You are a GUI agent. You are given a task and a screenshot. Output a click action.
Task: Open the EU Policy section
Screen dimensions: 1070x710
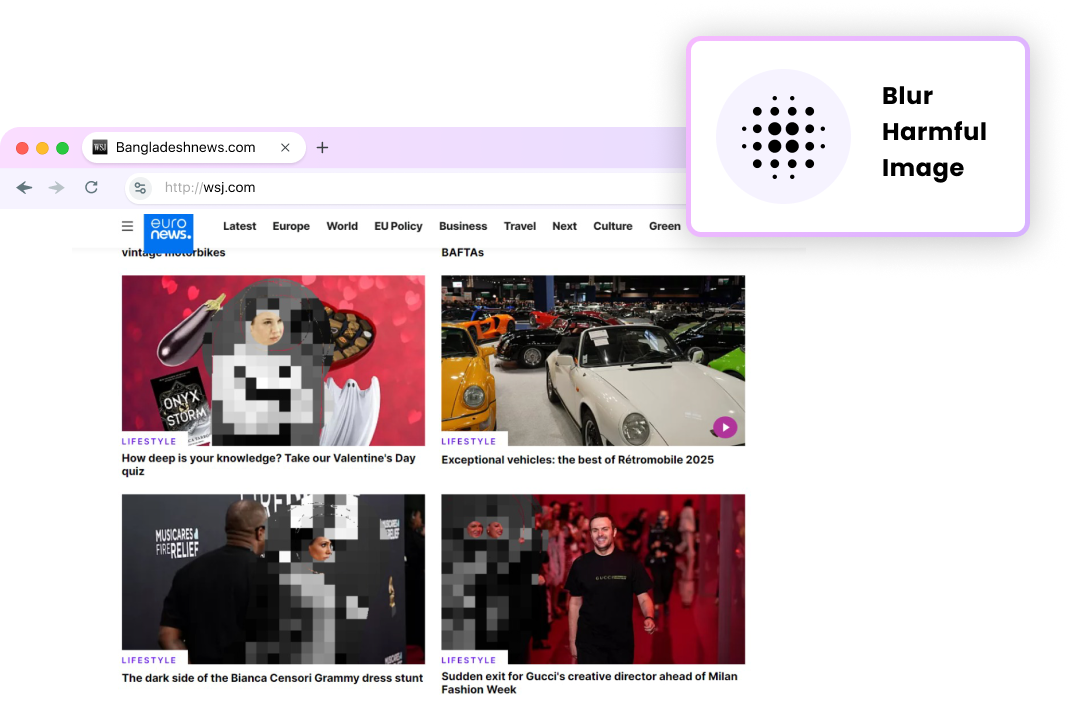[x=398, y=226]
